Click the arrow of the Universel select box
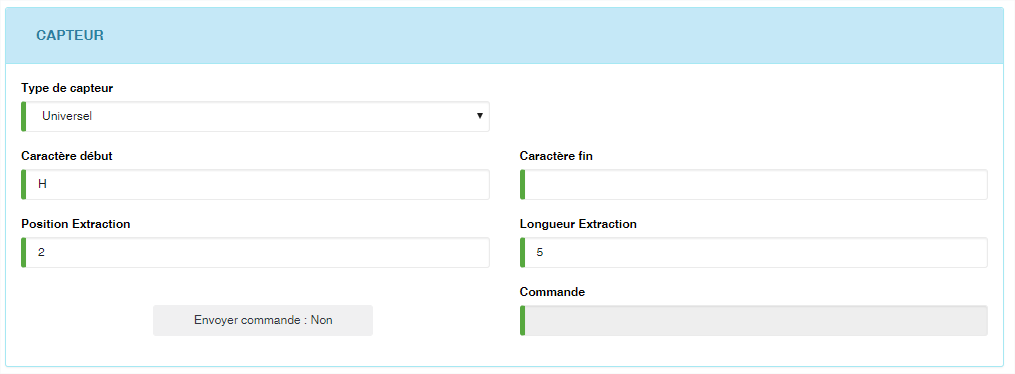 click(x=480, y=116)
